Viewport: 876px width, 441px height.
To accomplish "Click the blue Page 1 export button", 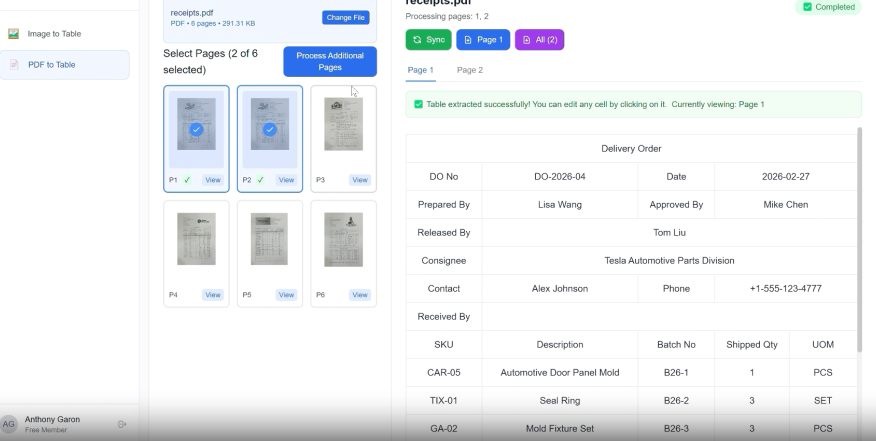I will pos(483,40).
